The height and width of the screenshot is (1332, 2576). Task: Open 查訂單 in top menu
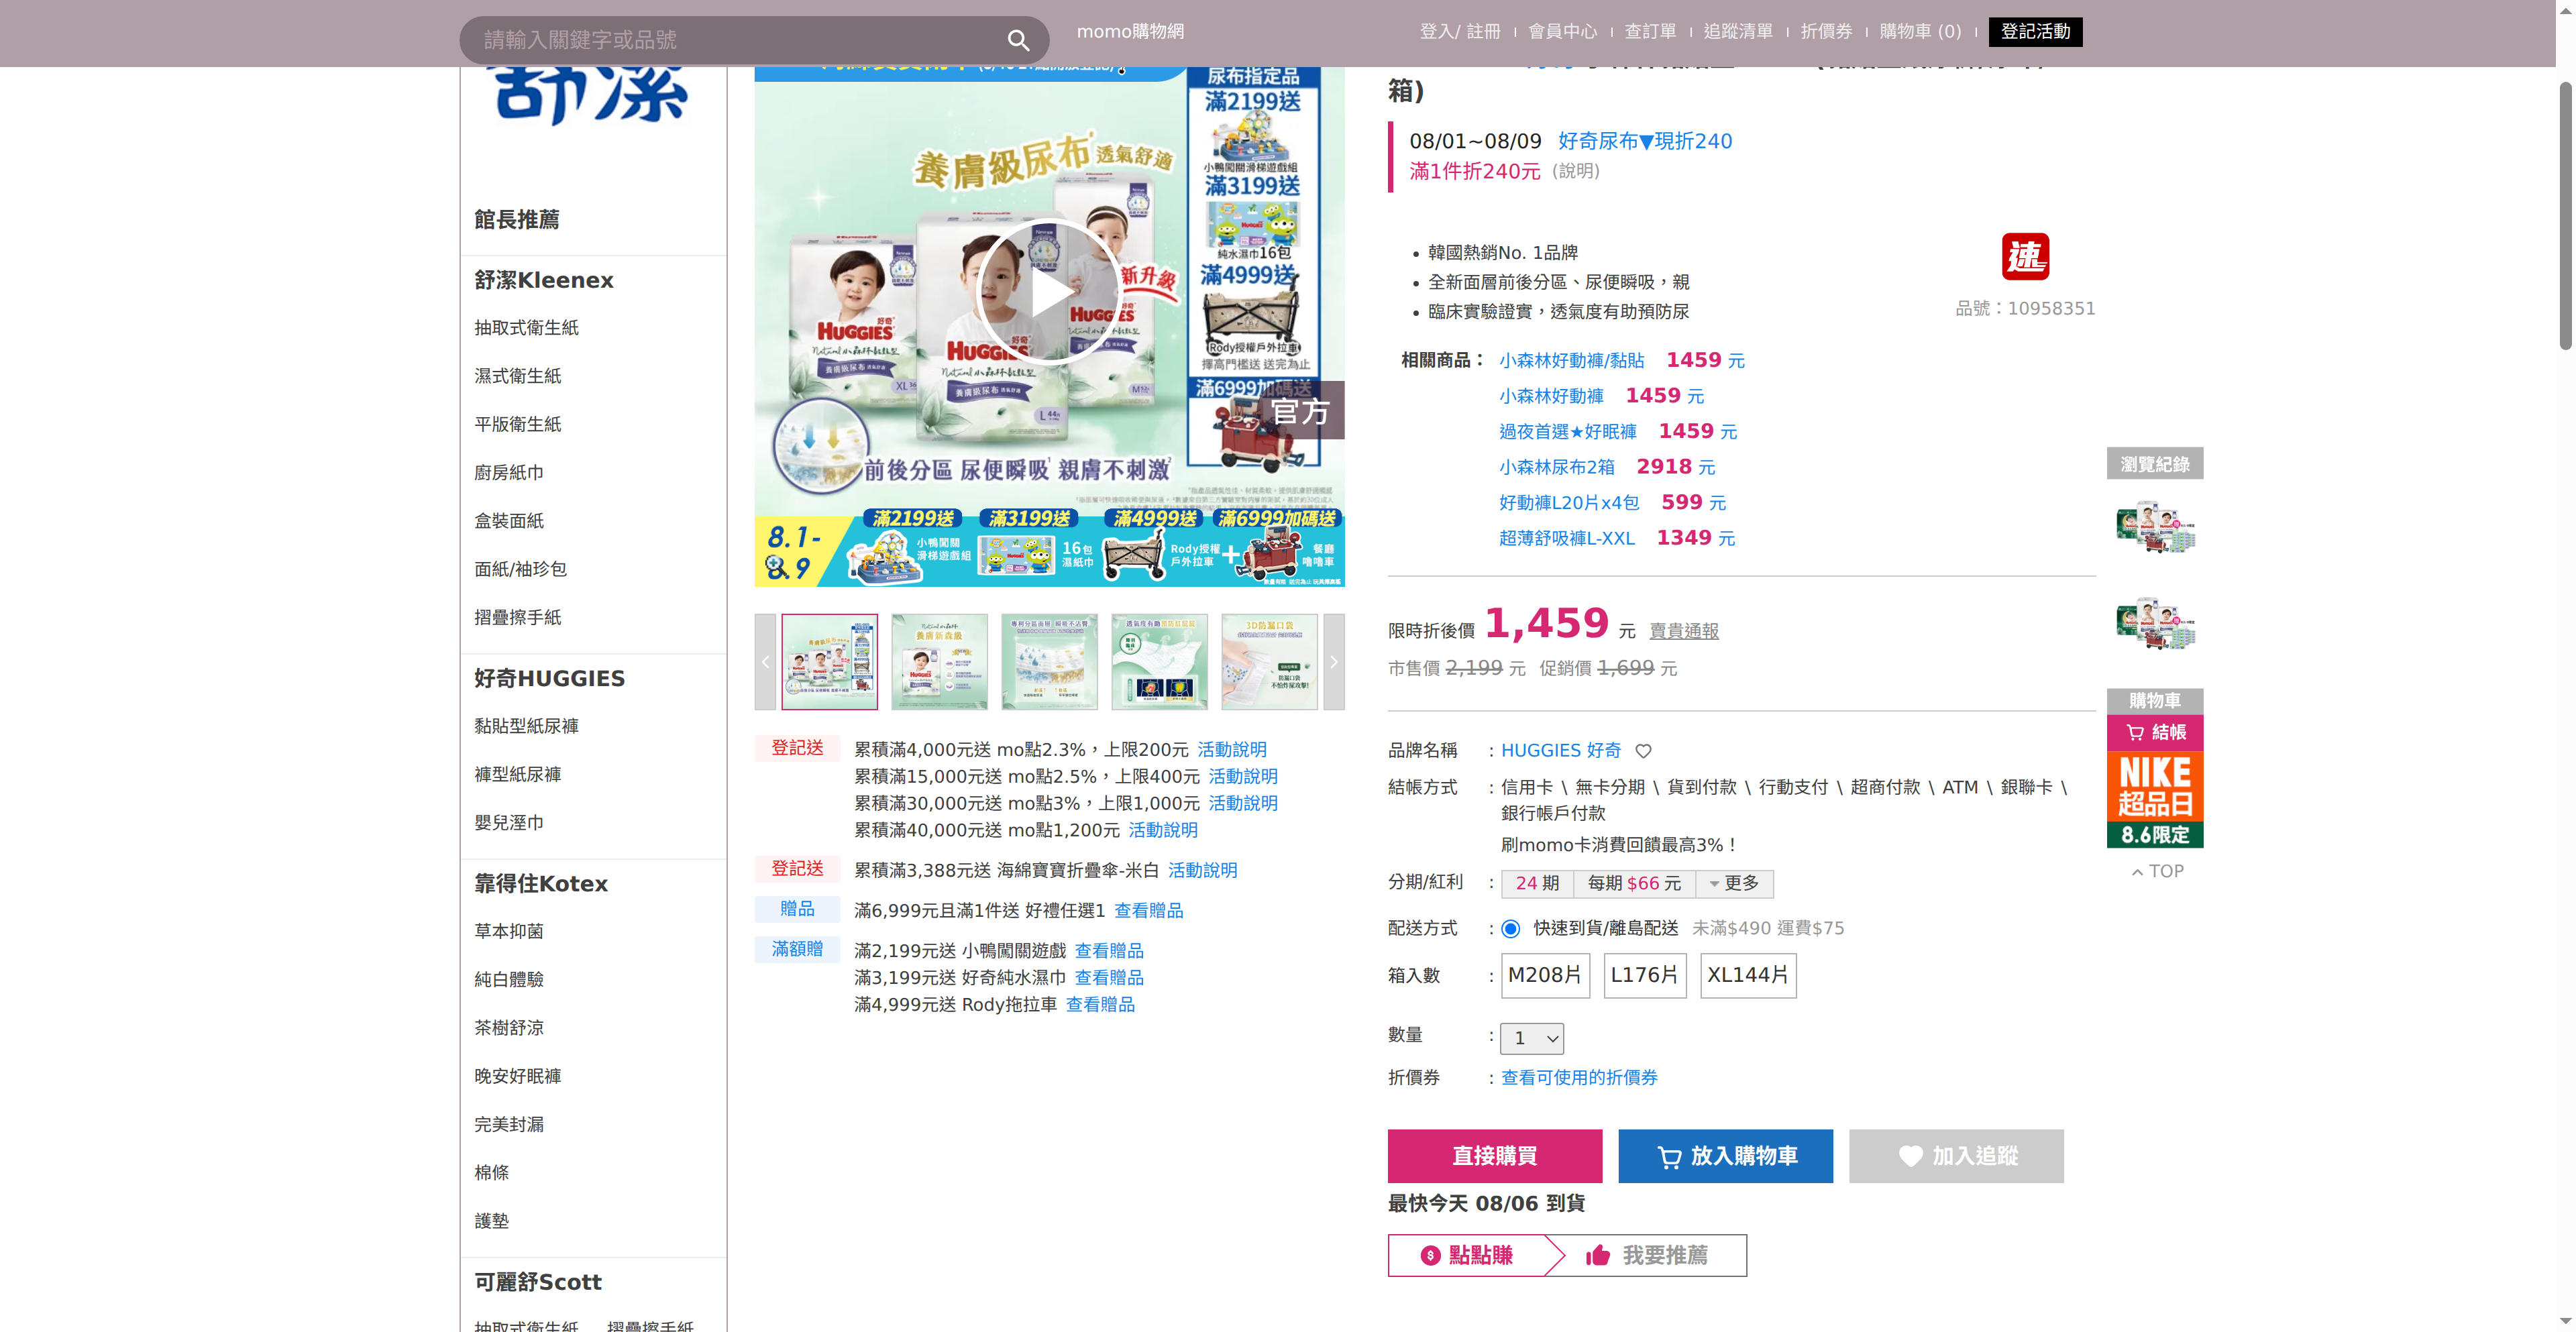pyautogui.click(x=1650, y=32)
